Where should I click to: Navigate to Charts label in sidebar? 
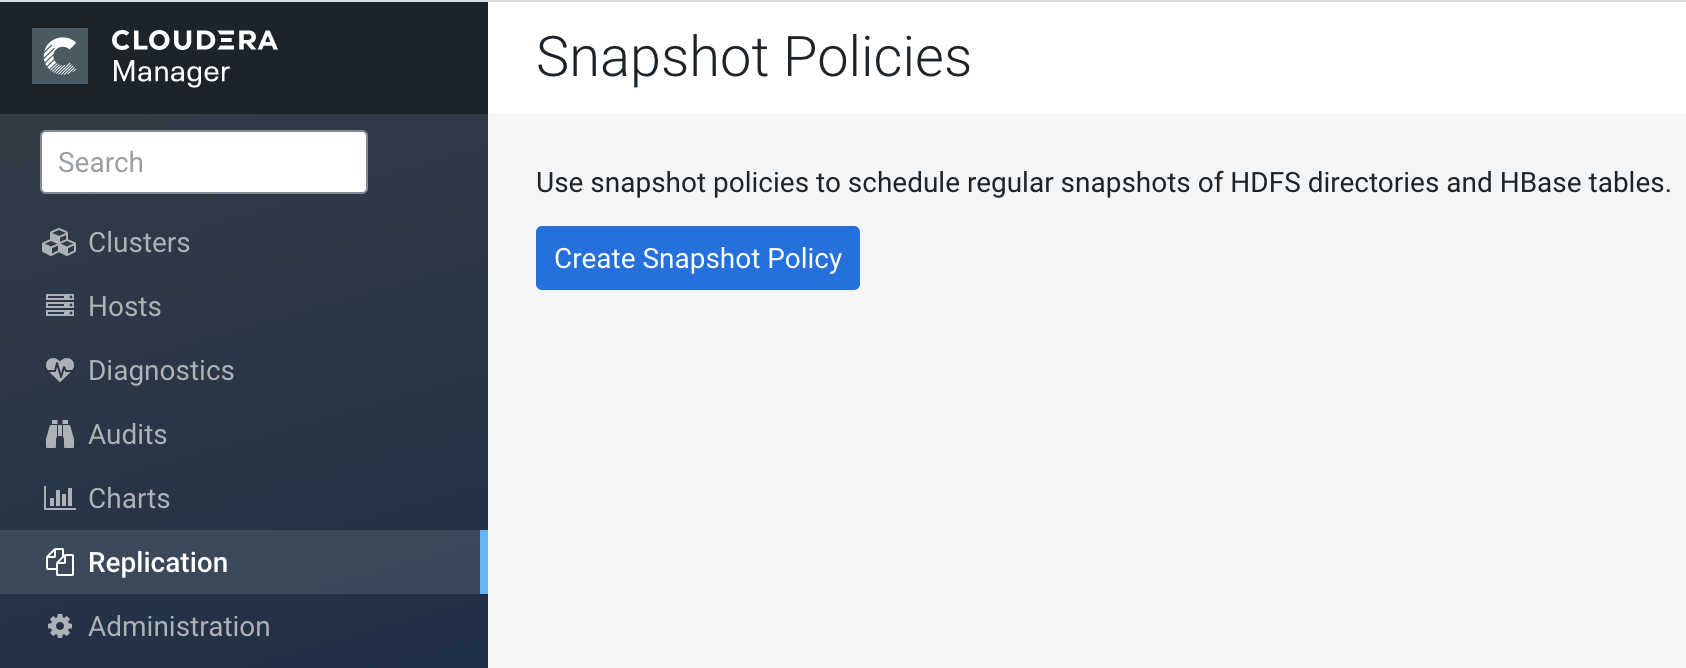[129, 498]
